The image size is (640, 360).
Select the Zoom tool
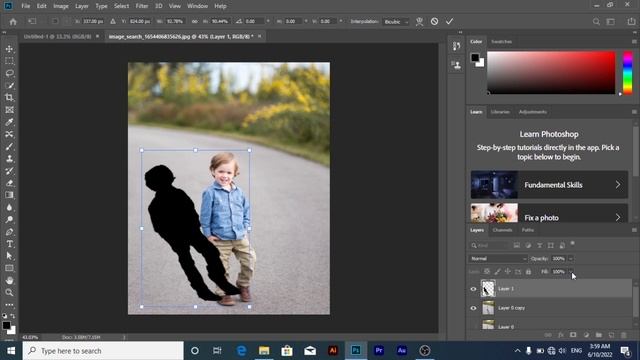9,292
